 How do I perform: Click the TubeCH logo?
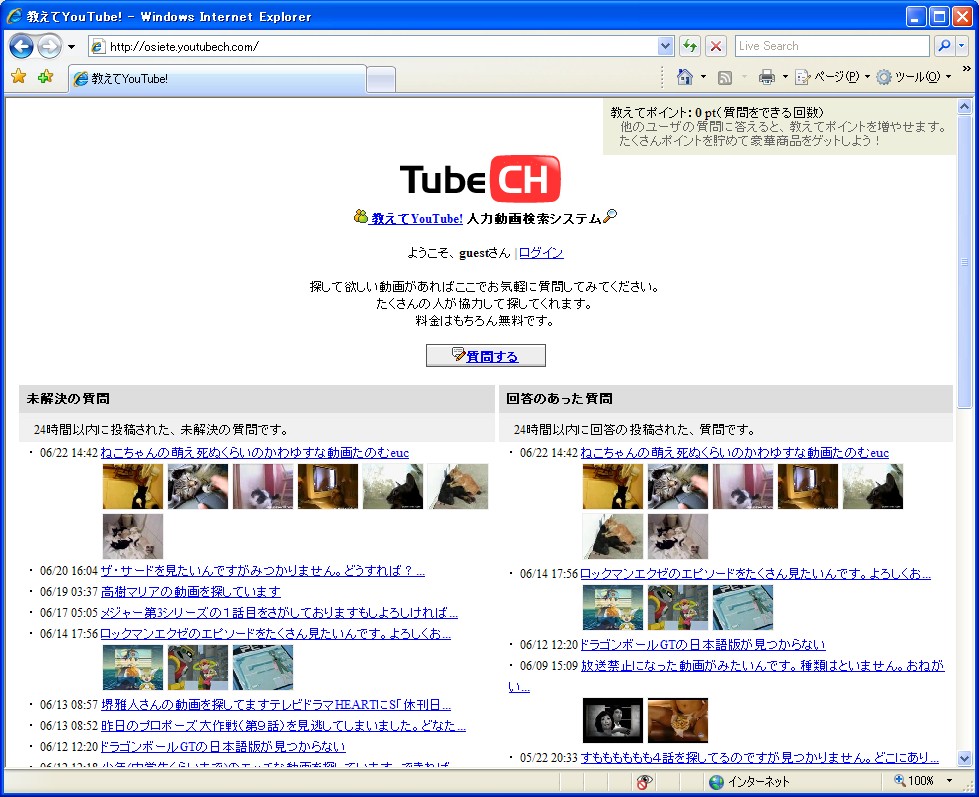480,179
